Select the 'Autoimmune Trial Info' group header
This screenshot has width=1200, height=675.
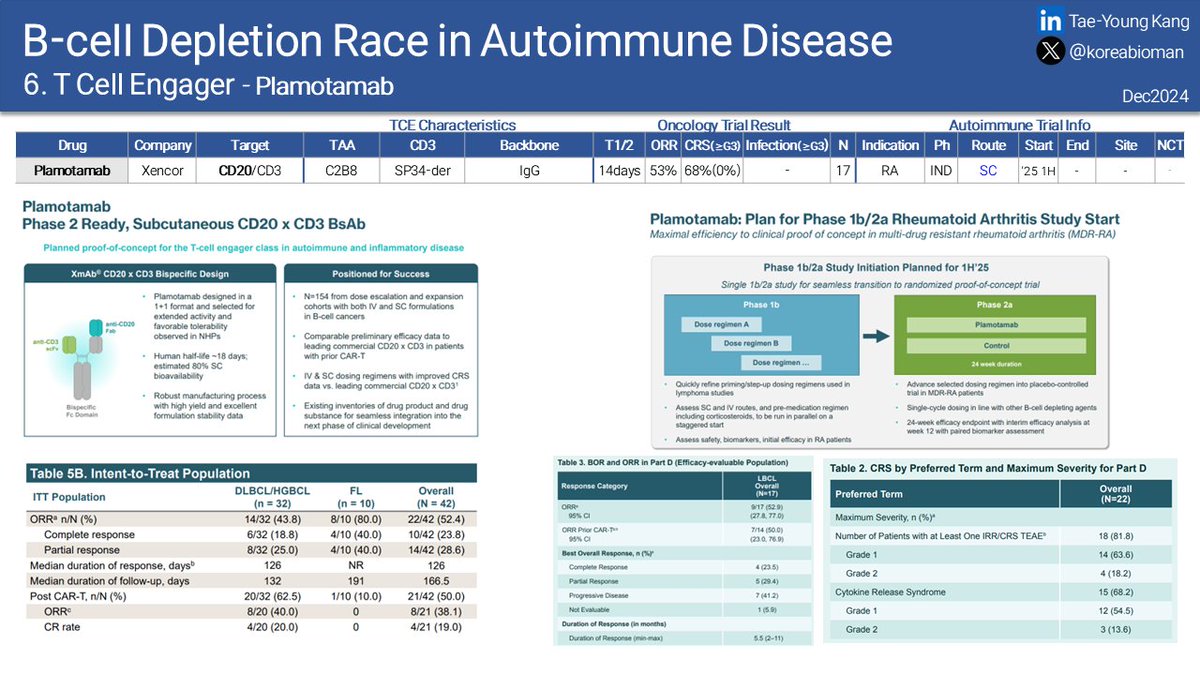1019,125
